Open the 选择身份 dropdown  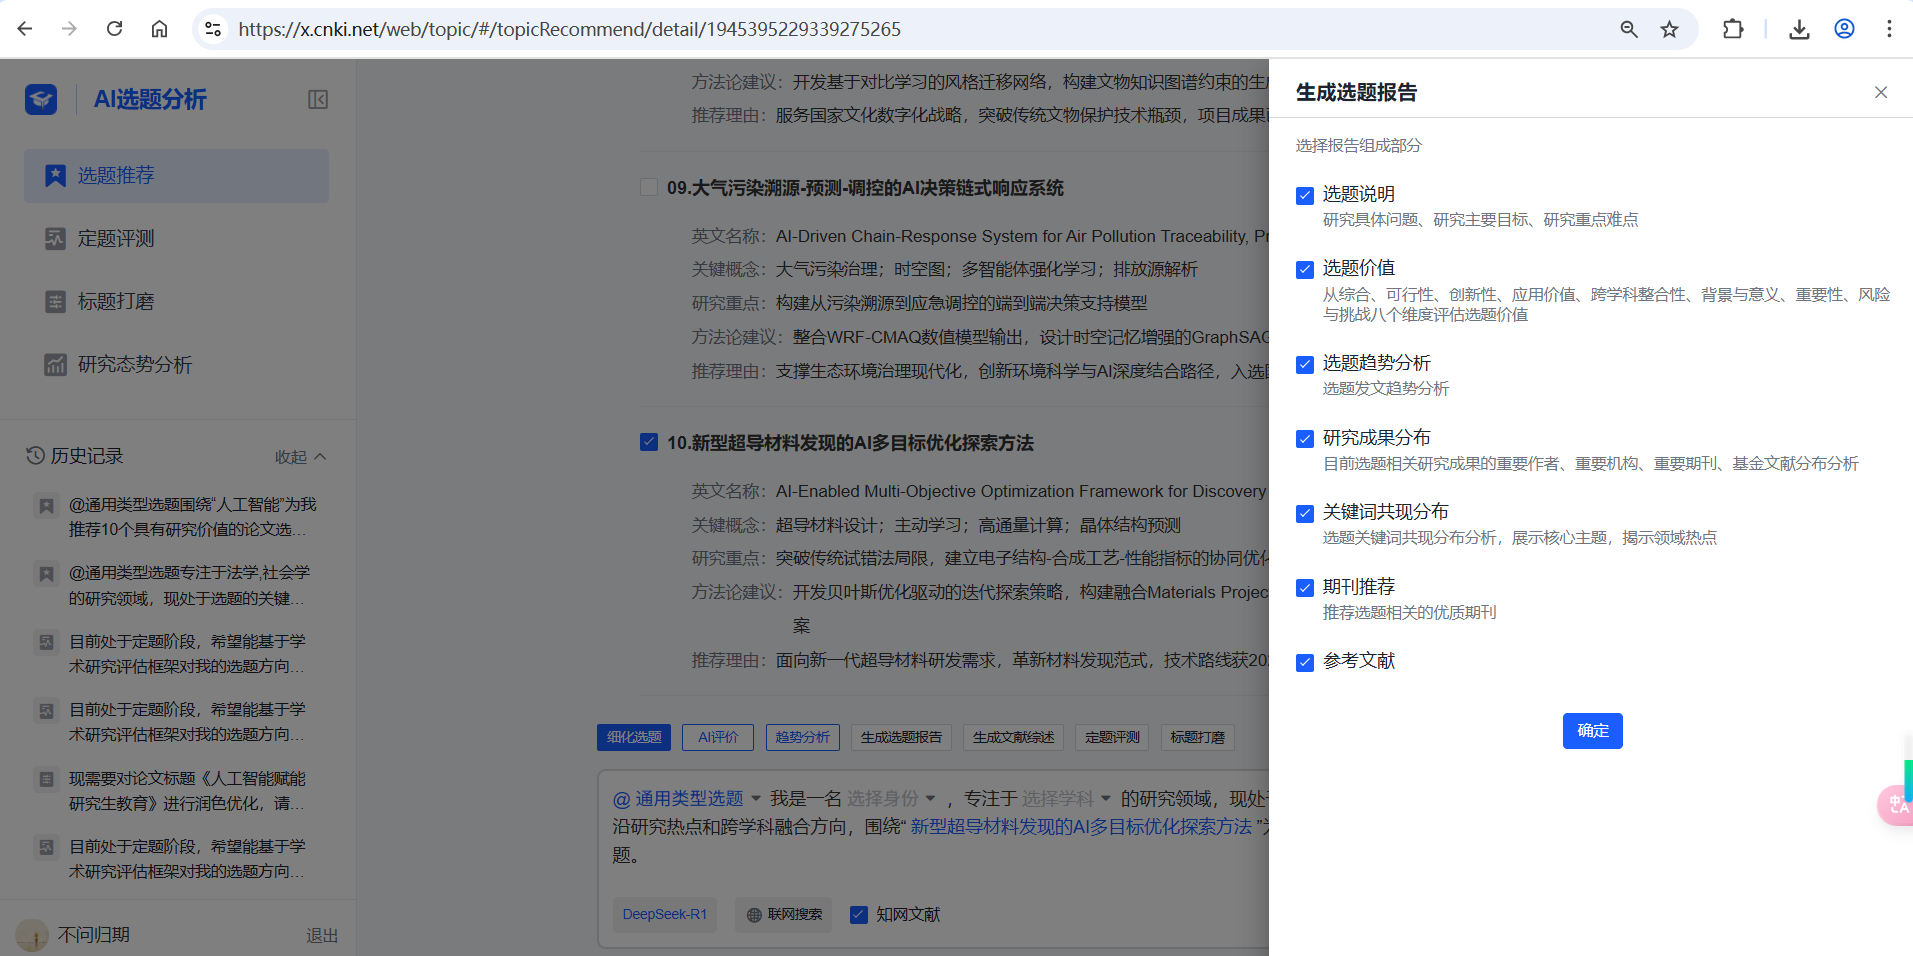(x=890, y=798)
